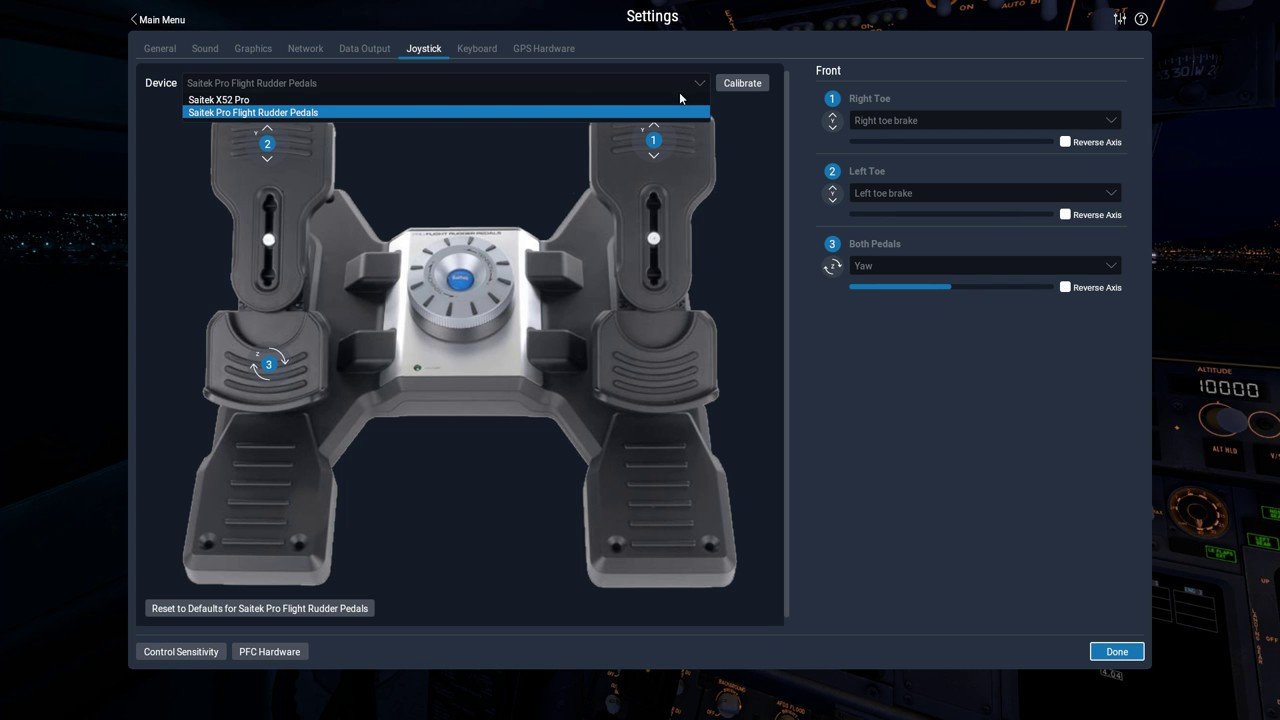Click the Done button
Viewport: 1280px width, 720px height.
coord(1117,652)
